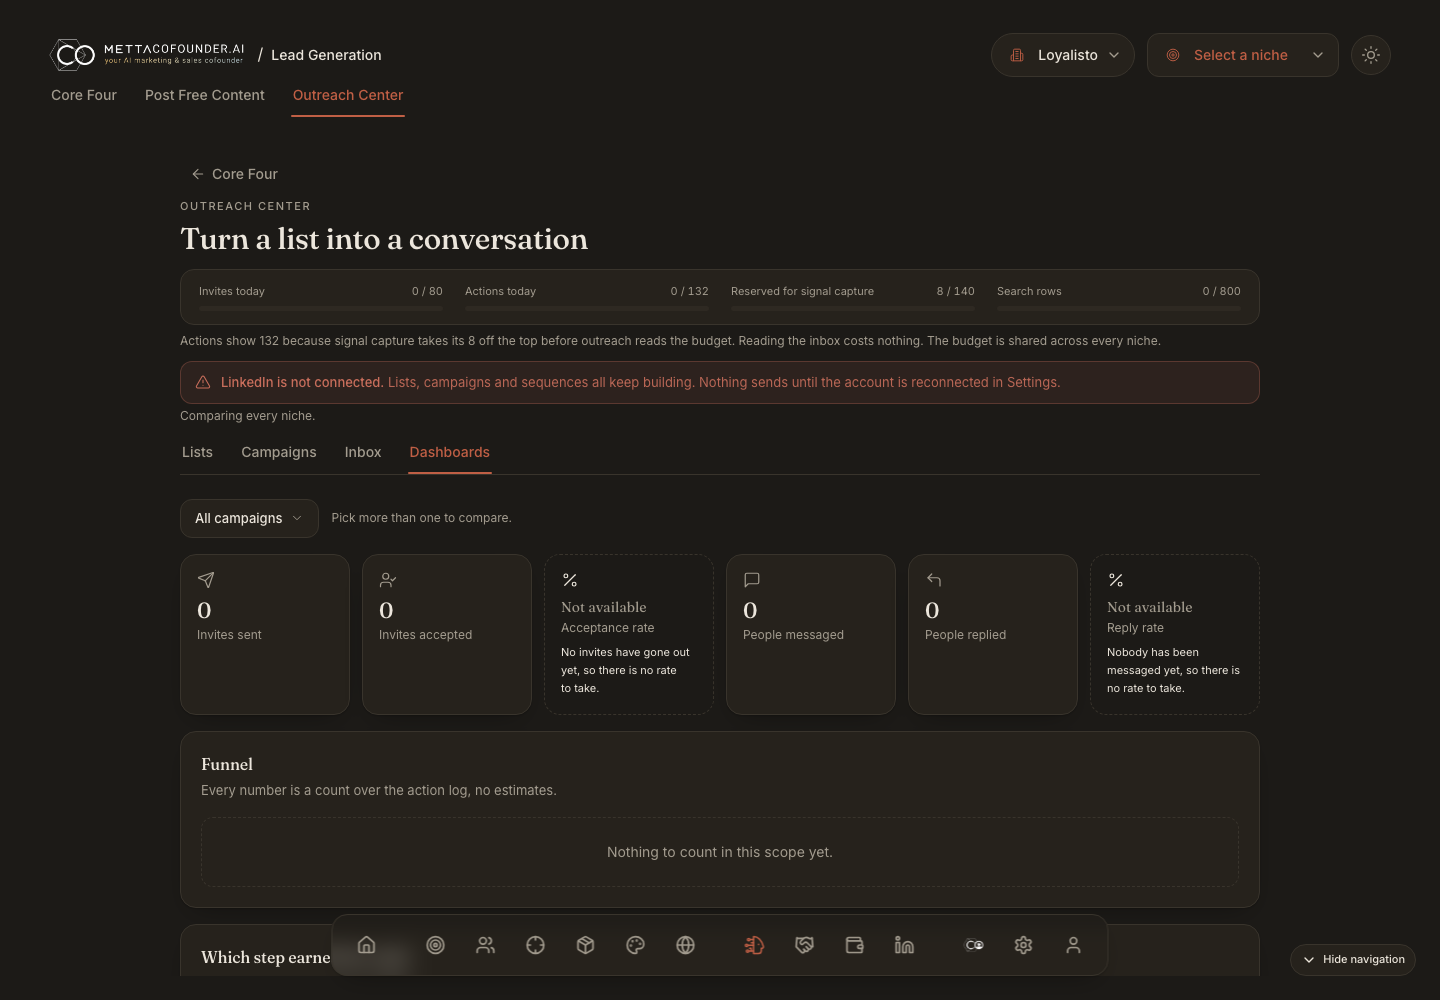This screenshot has height=1000, width=1440.
Task: Toggle the sun light theme button
Action: point(1371,55)
